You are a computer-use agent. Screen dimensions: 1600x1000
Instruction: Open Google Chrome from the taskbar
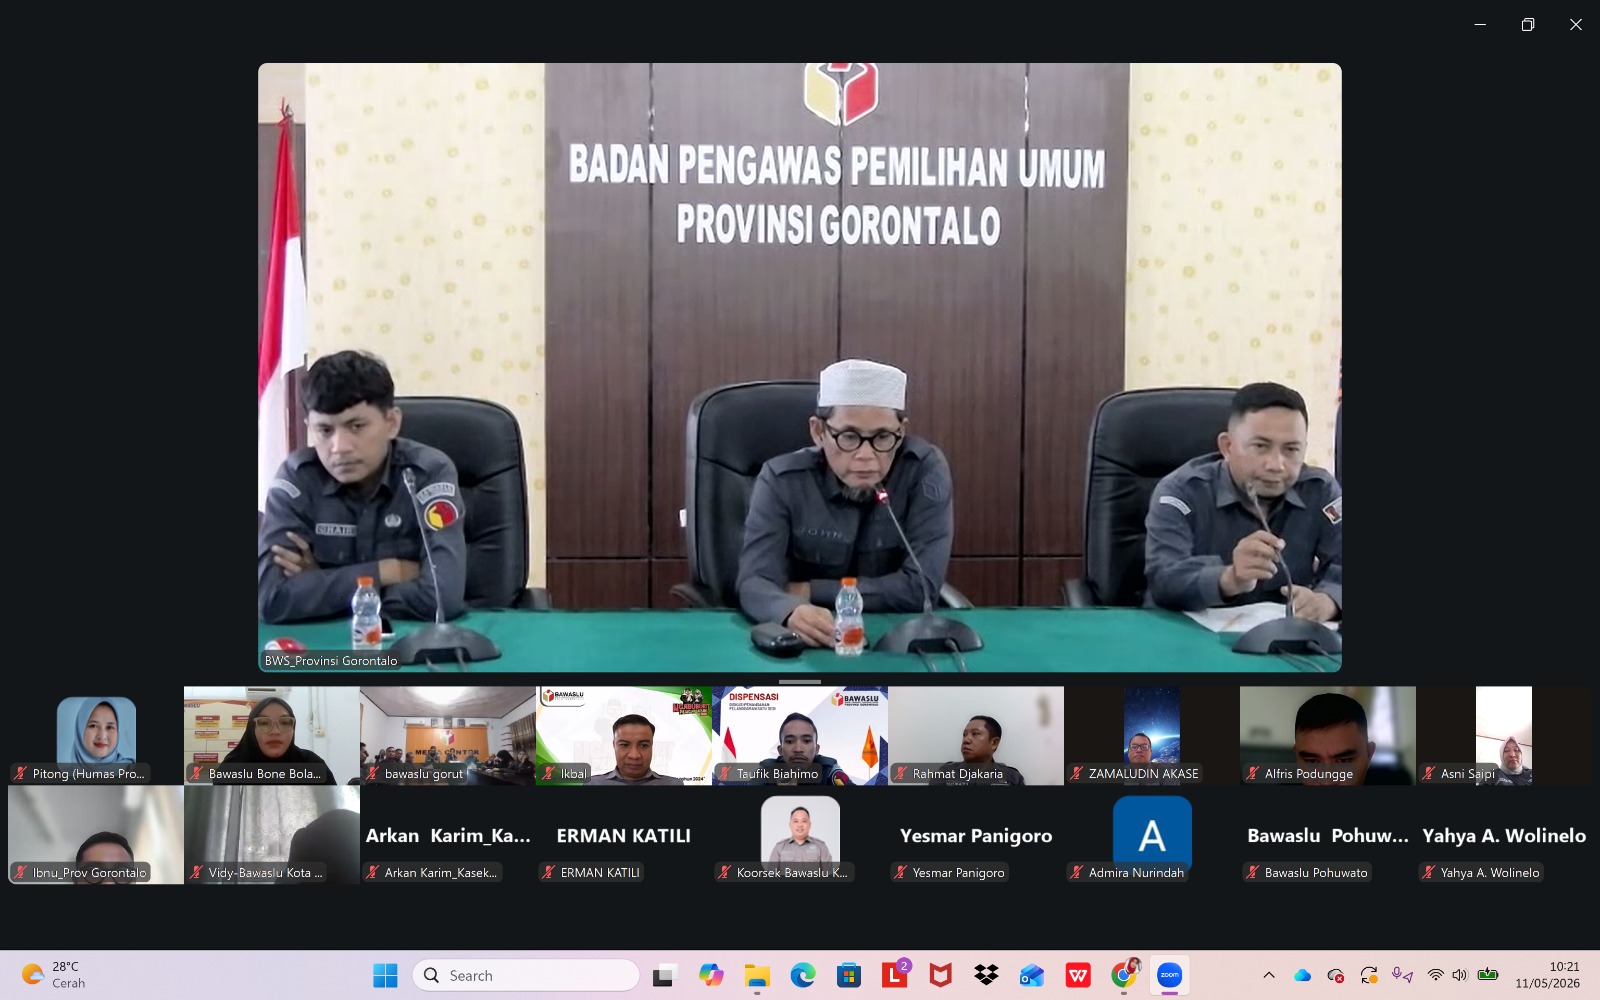click(x=1124, y=975)
